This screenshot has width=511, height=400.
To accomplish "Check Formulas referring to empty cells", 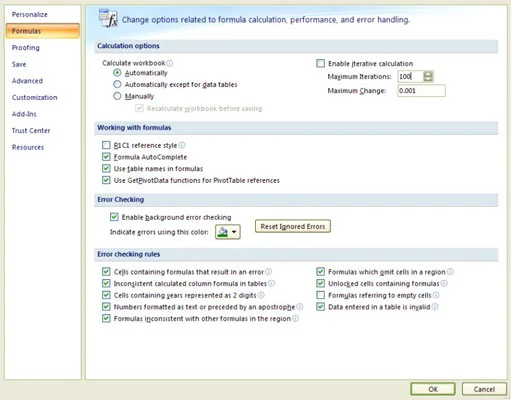I will pyautogui.click(x=320, y=295).
